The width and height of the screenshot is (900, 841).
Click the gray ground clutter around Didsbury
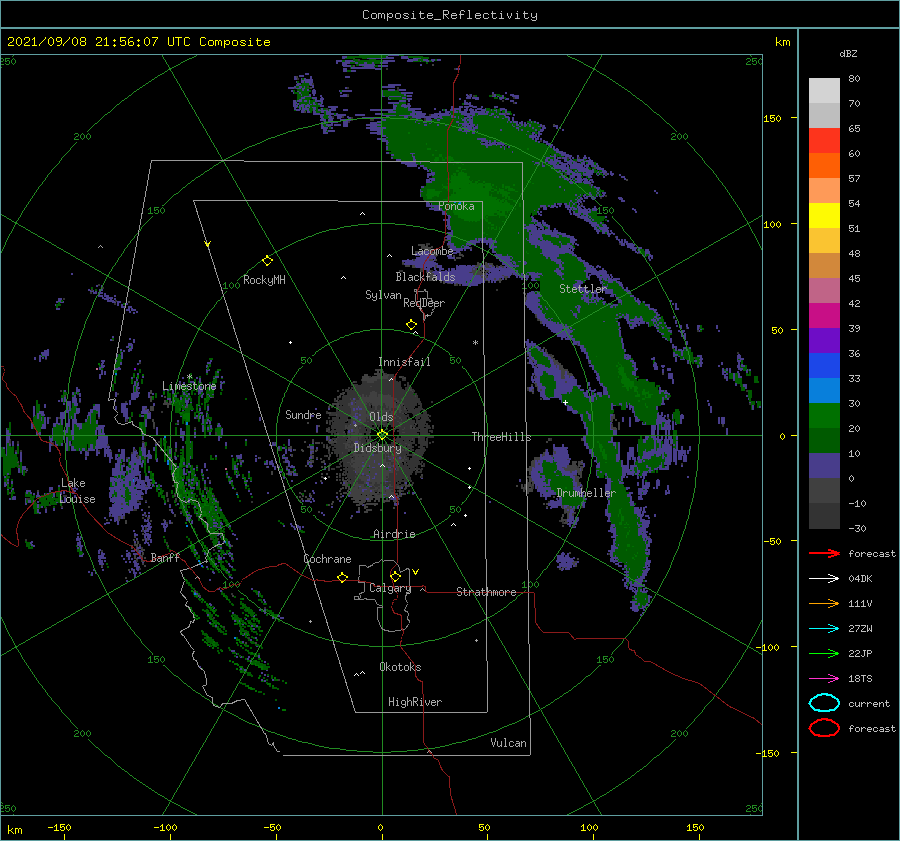pos(379,439)
